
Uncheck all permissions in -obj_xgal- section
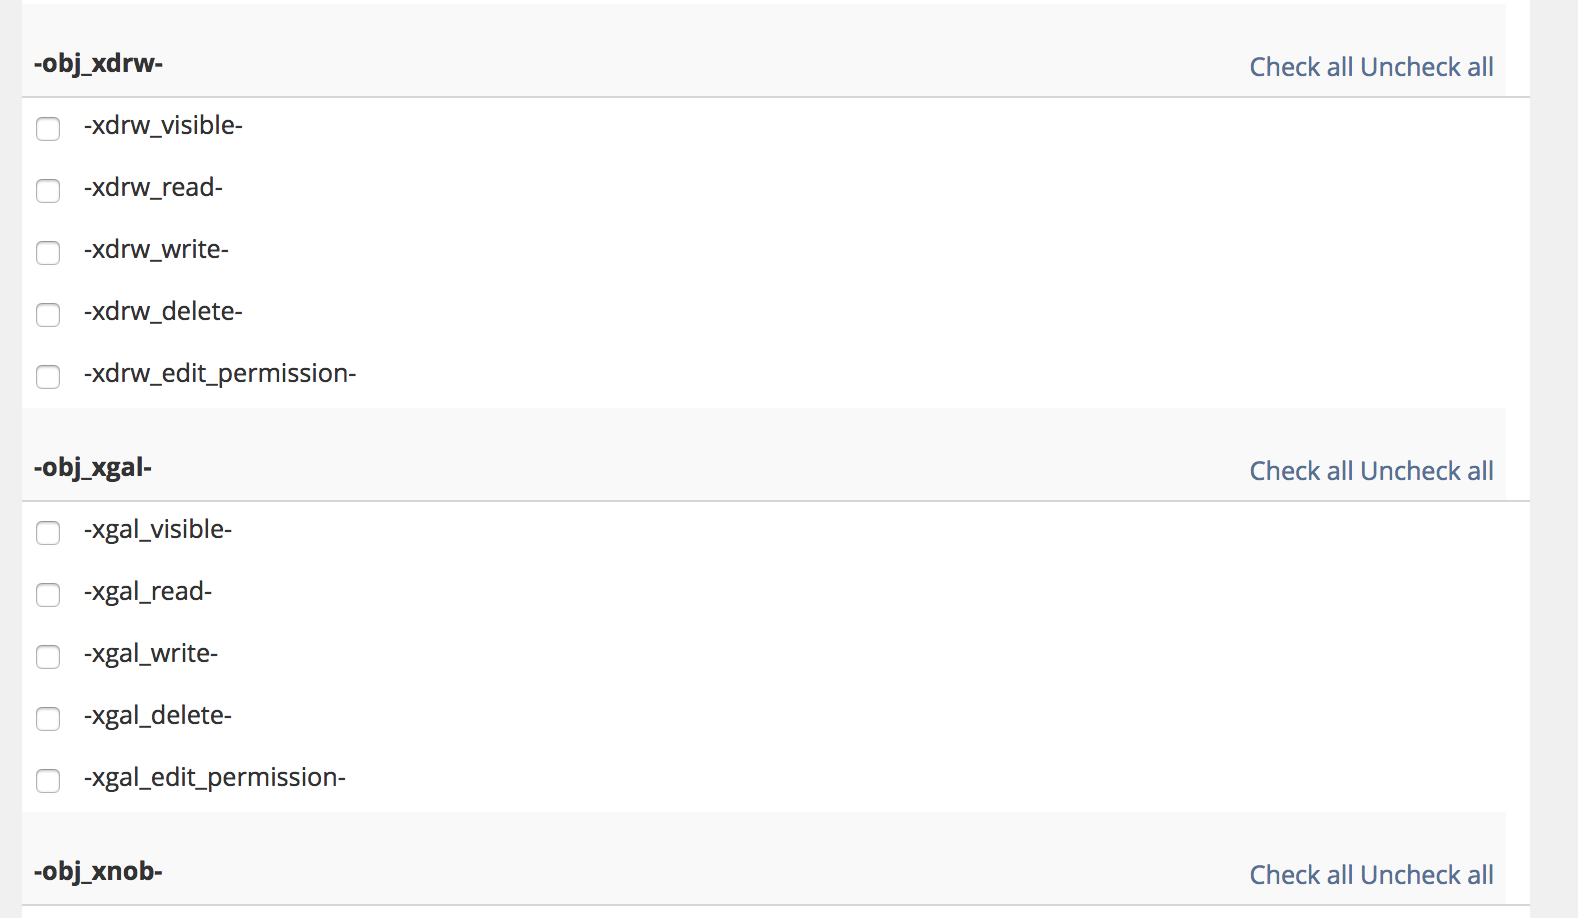point(1427,471)
